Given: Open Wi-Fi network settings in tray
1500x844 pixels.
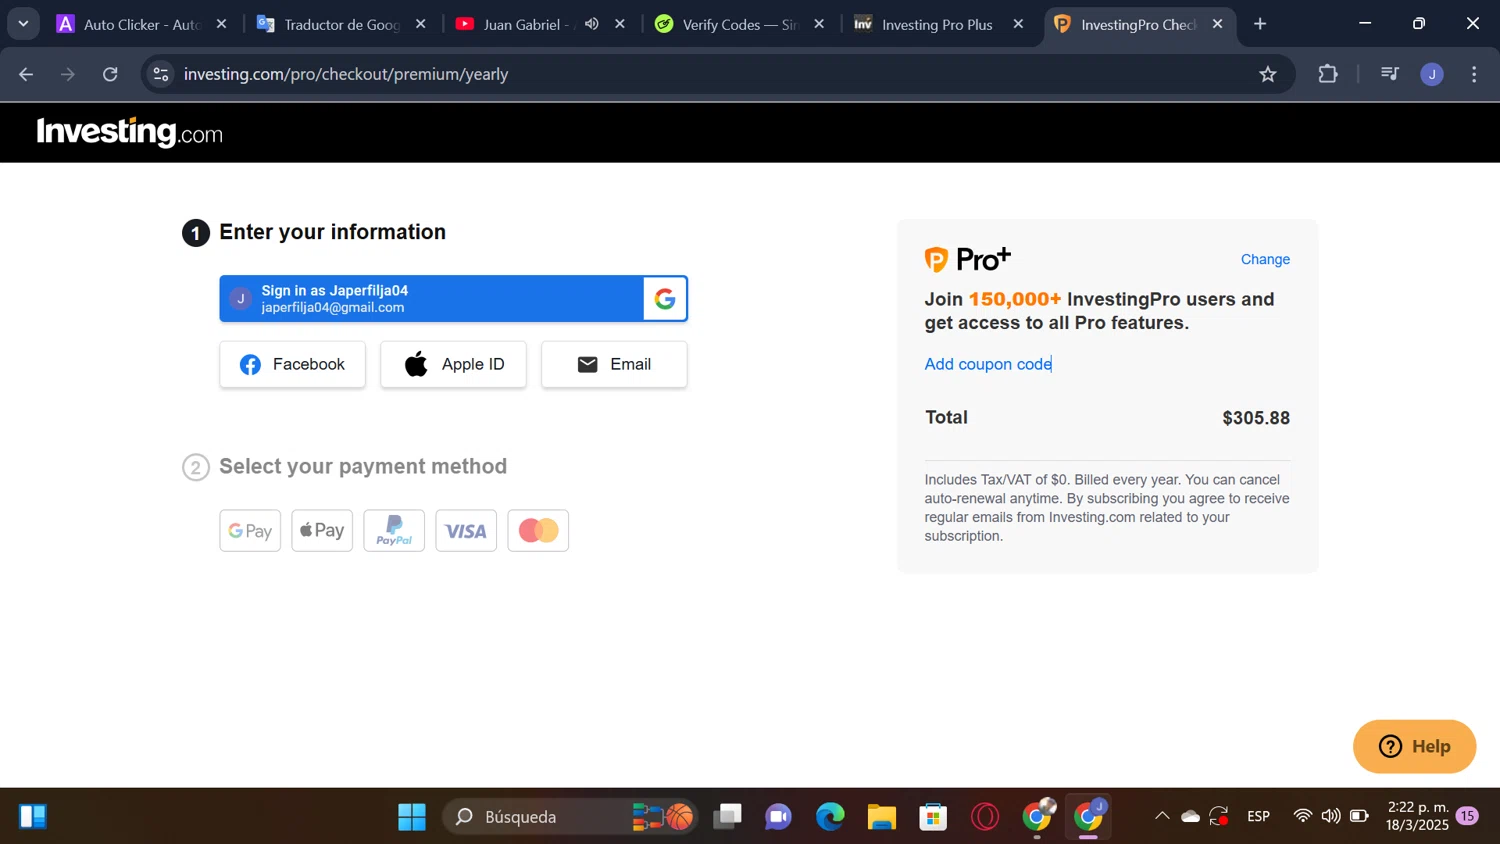Looking at the screenshot, I should point(1302,817).
